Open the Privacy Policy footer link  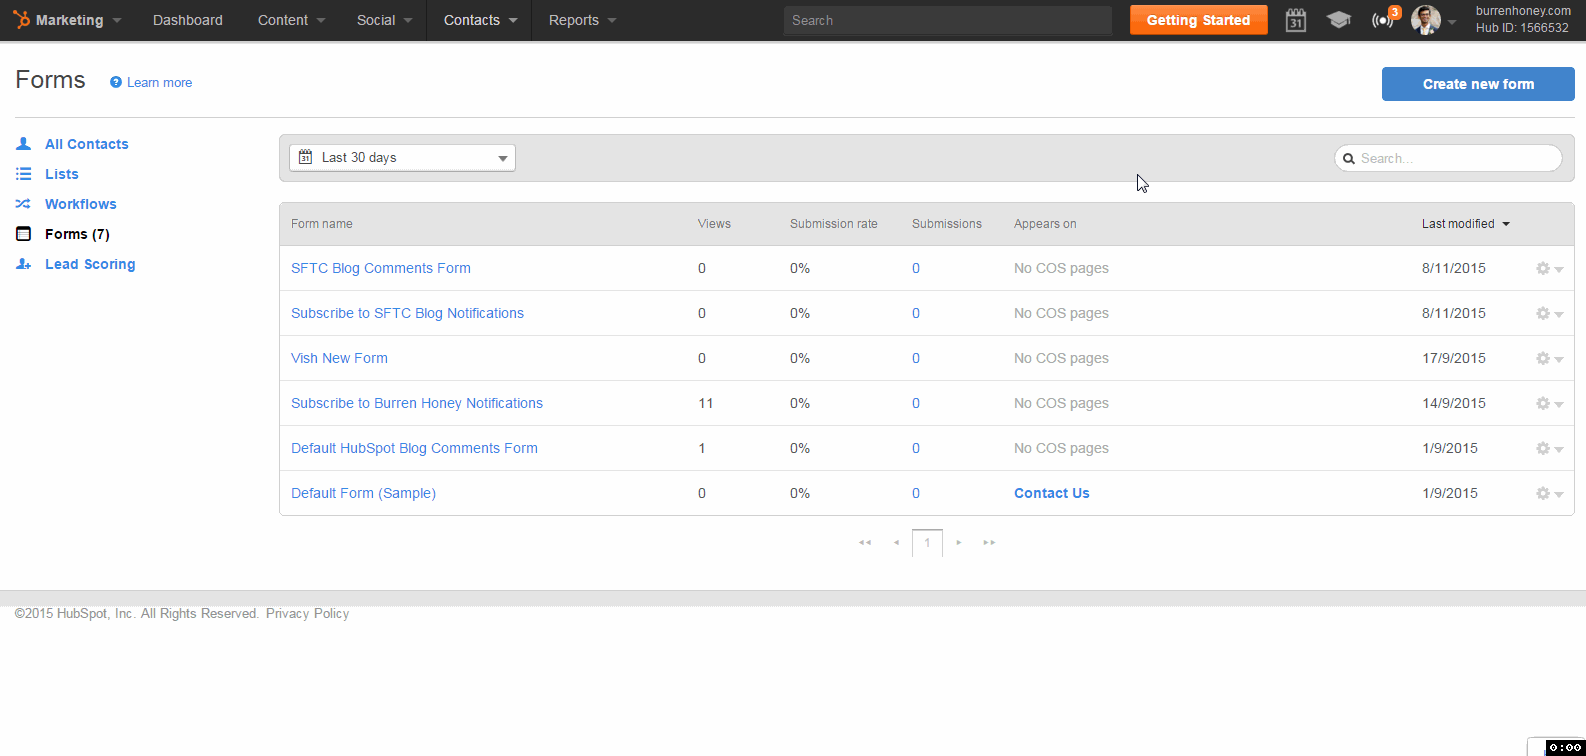[x=308, y=614]
